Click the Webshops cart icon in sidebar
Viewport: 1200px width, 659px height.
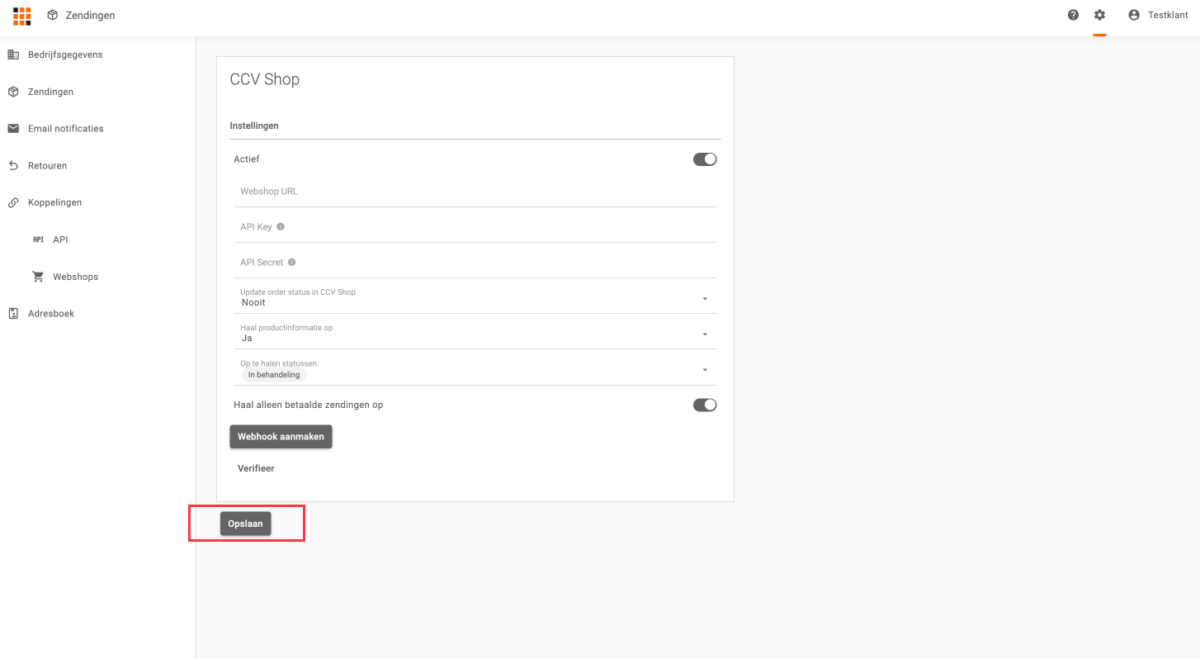tap(38, 277)
